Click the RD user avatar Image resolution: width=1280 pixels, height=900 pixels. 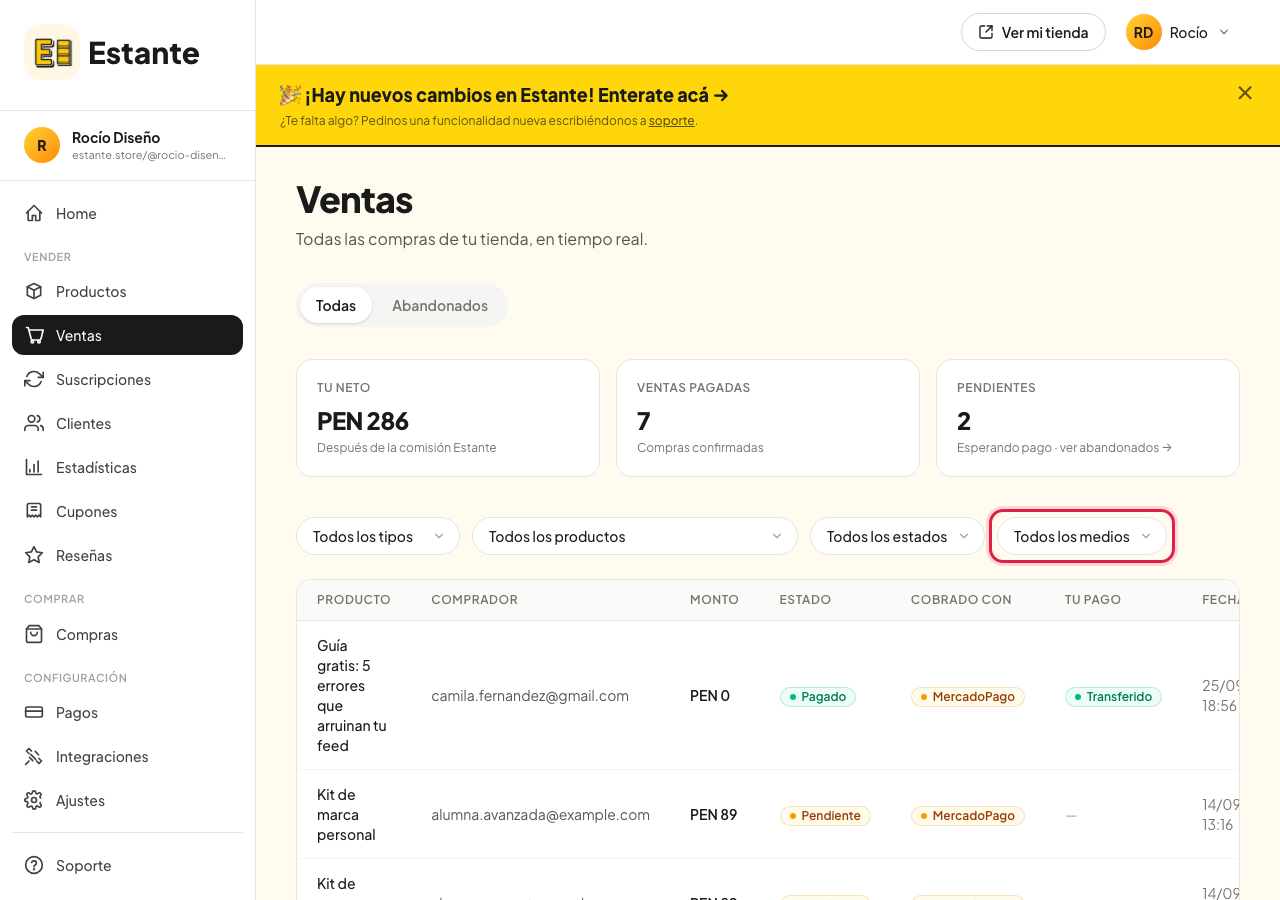coord(1144,32)
